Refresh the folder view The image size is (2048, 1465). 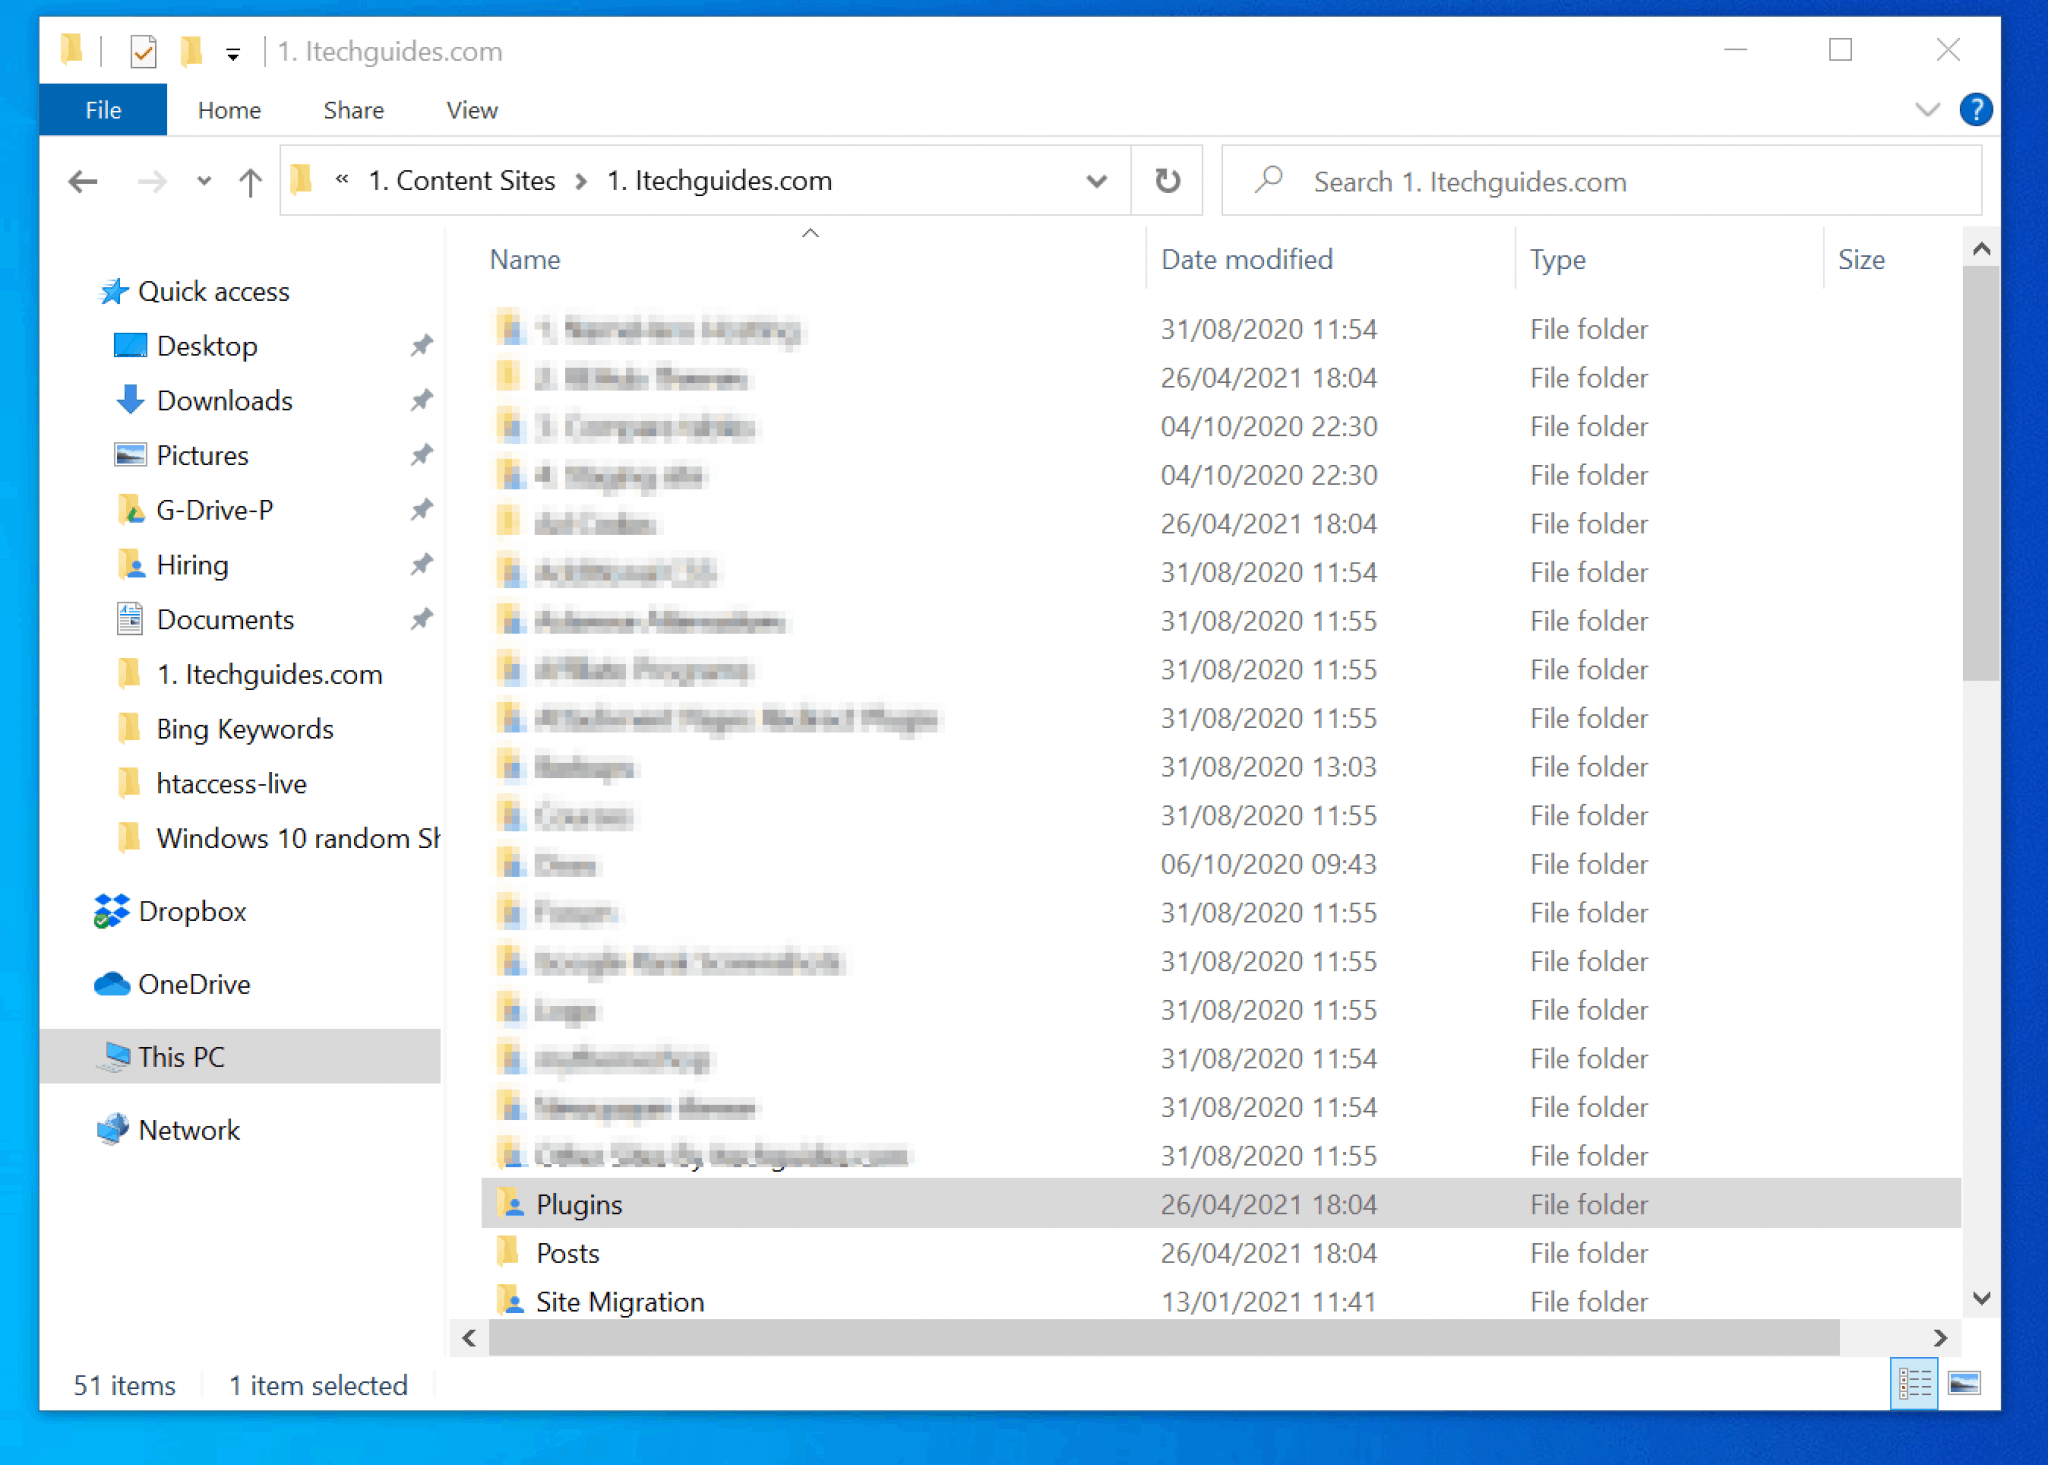tap(1167, 181)
